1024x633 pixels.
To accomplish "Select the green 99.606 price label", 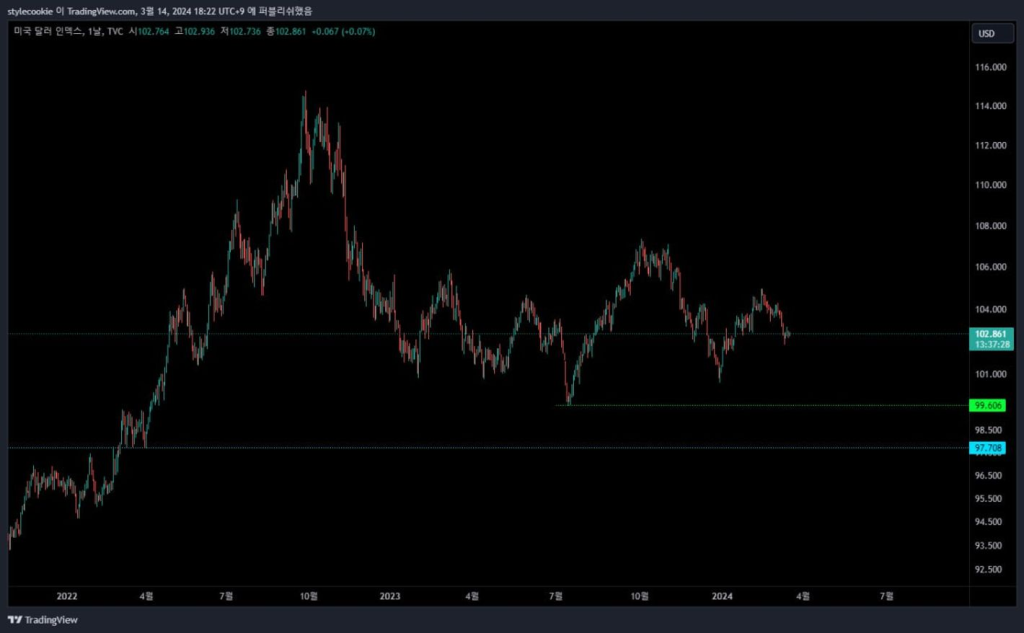I will (991, 405).
